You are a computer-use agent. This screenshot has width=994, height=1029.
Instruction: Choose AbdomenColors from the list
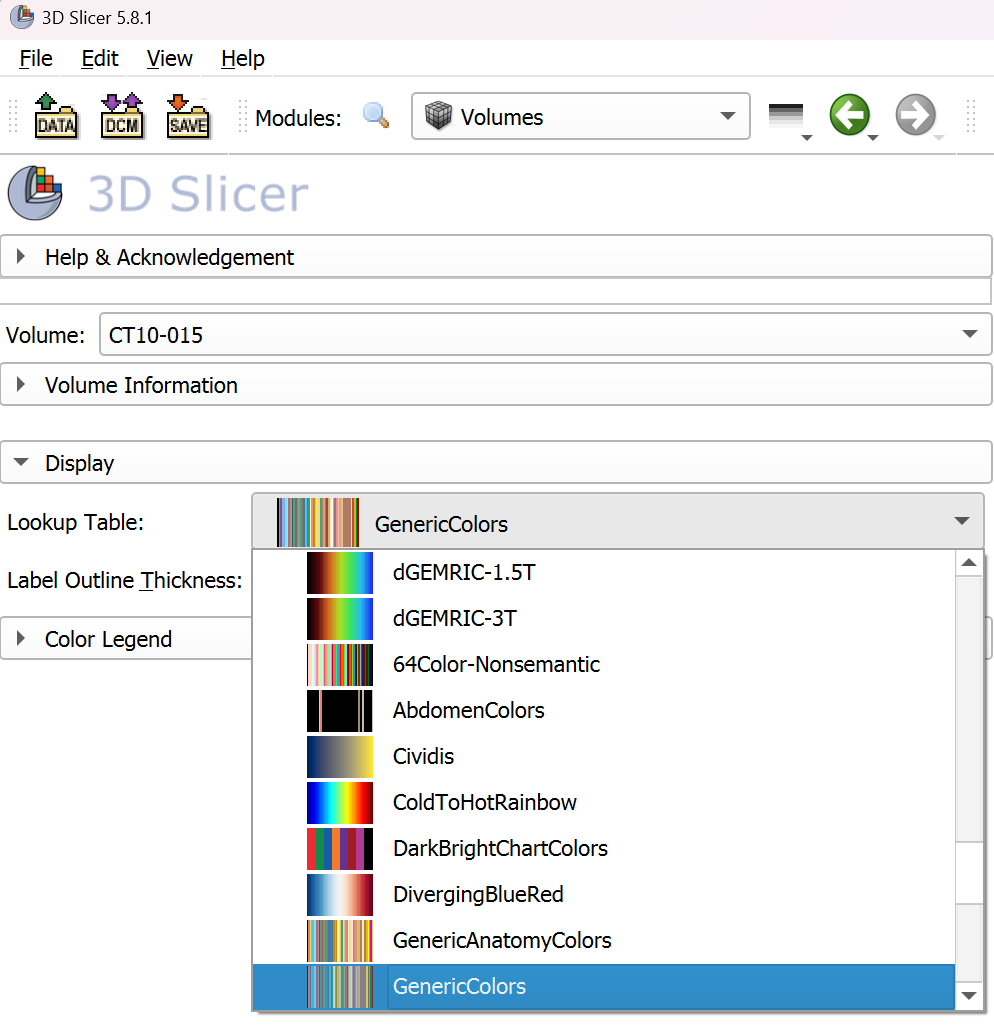(x=604, y=710)
